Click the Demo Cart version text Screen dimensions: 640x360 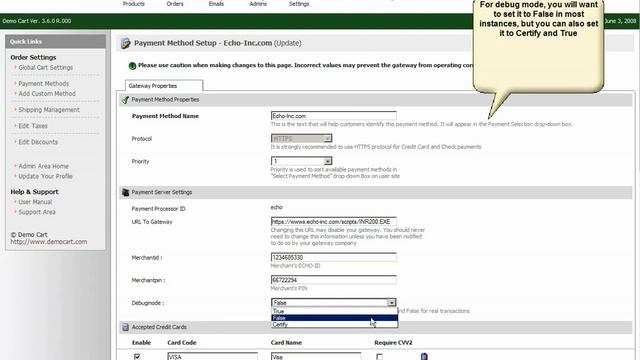[x=37, y=21]
